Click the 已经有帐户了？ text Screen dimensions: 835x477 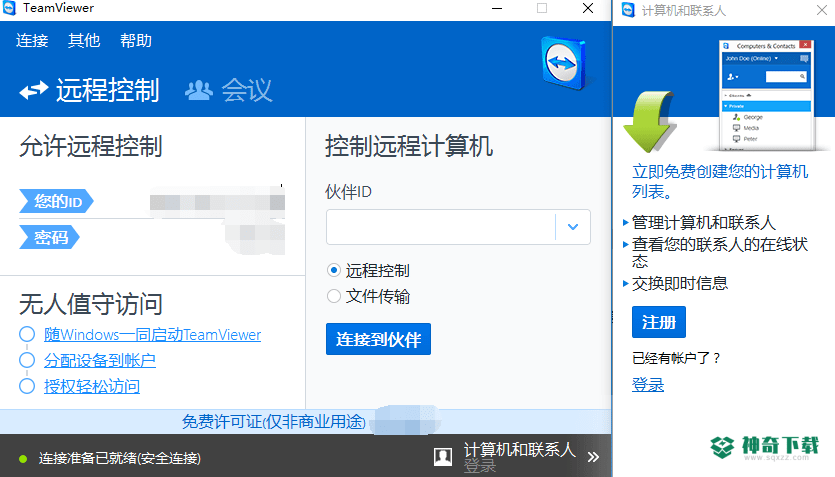click(x=676, y=358)
